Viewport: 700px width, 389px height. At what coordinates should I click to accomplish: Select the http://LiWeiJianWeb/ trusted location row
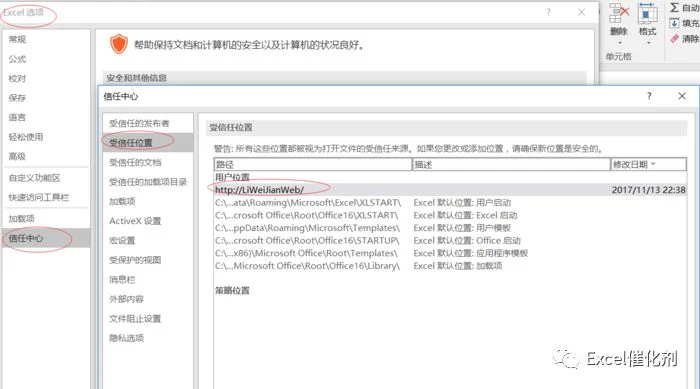click(450, 190)
